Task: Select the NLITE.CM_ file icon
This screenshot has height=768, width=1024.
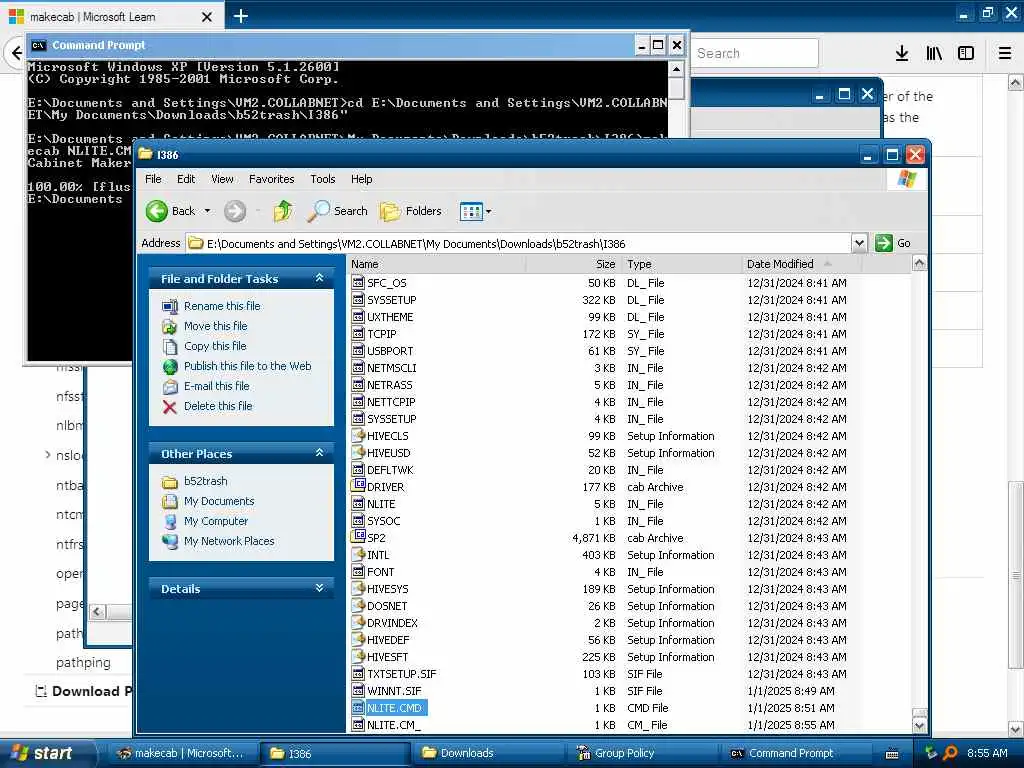Action: click(x=358, y=724)
